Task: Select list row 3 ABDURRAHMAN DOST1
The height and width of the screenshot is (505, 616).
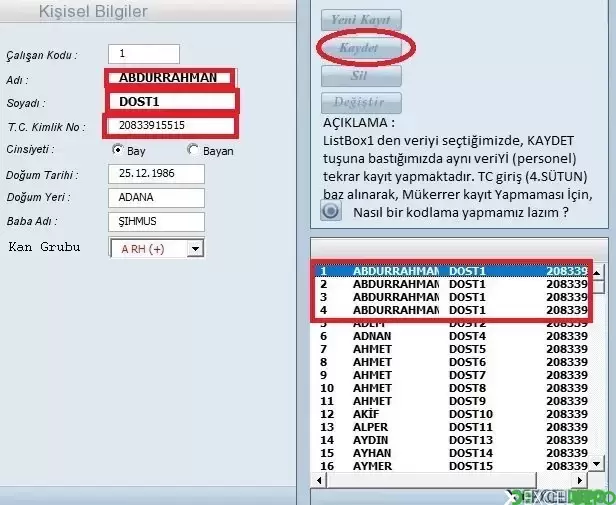Action: [452, 297]
